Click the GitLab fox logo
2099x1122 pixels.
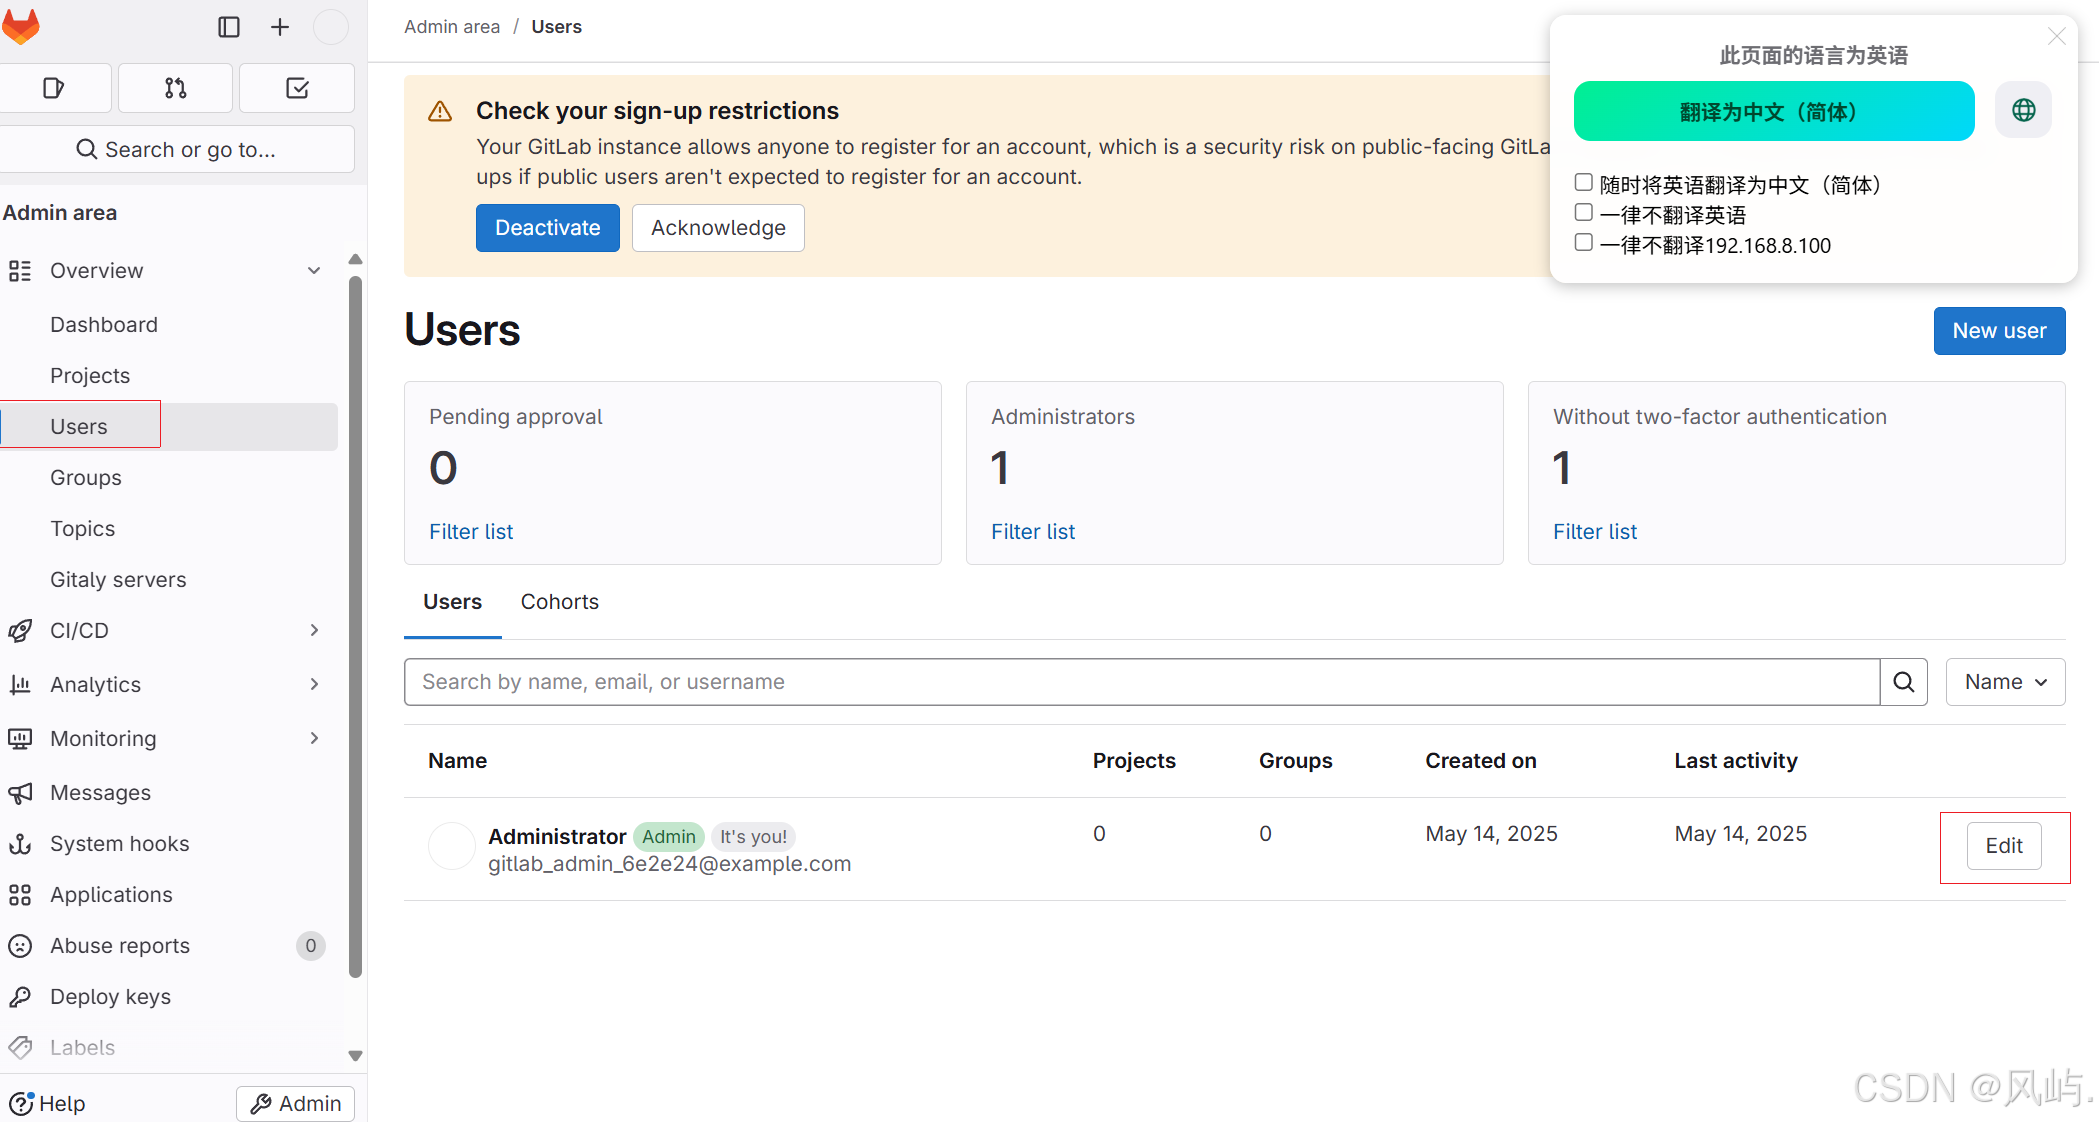click(20, 27)
